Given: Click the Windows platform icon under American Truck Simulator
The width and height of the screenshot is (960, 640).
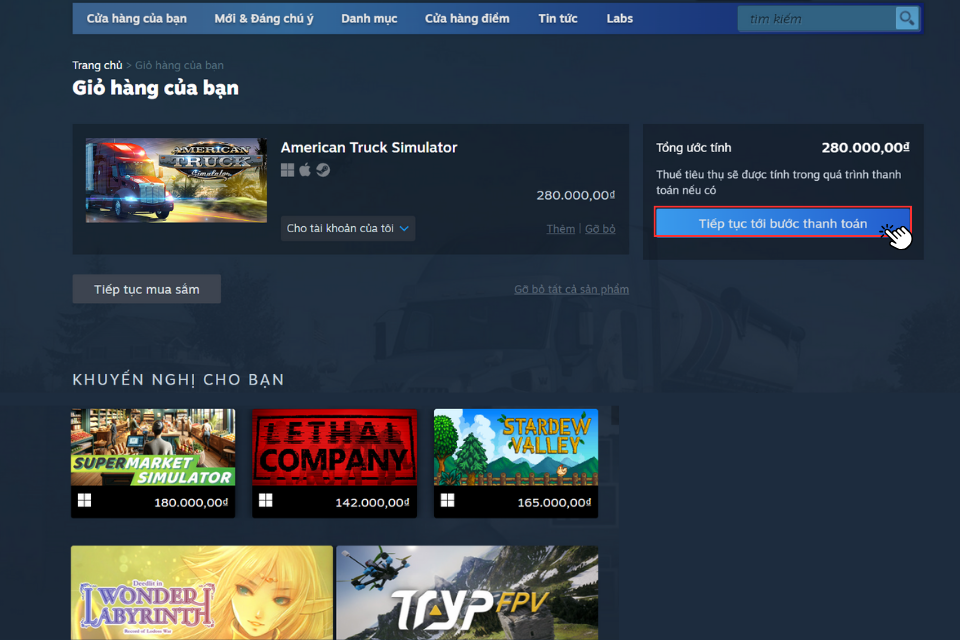Looking at the screenshot, I should tap(287, 170).
